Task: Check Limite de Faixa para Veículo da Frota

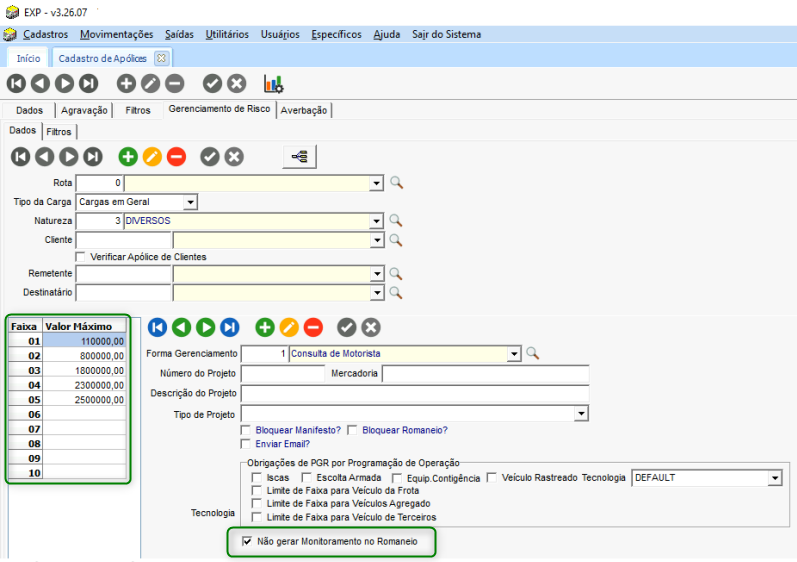Action: (257, 490)
